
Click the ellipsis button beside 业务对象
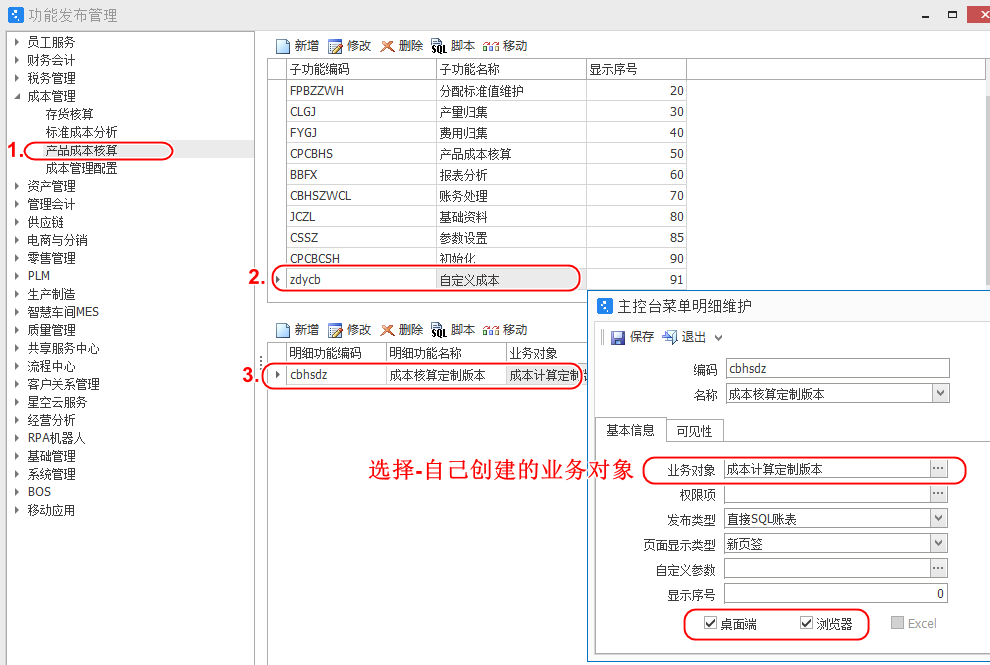coord(938,468)
